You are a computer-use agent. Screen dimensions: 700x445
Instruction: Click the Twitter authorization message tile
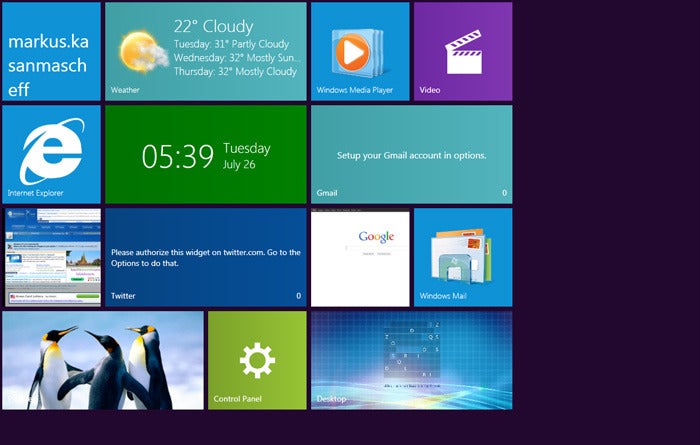click(x=205, y=258)
